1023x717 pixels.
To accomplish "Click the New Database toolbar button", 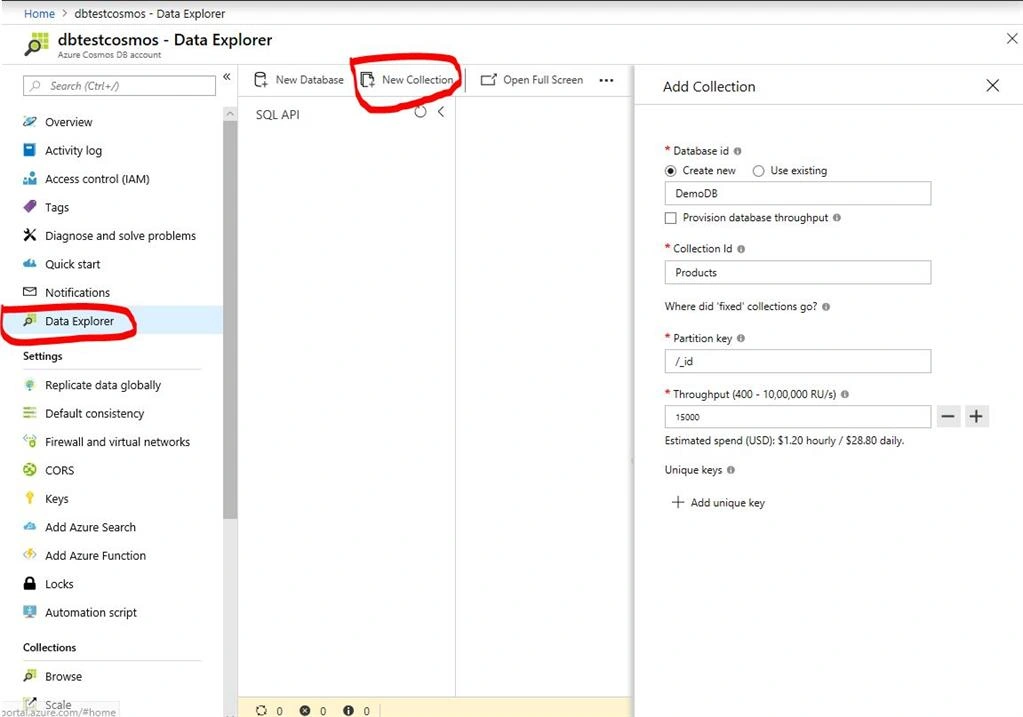I will 298,80.
